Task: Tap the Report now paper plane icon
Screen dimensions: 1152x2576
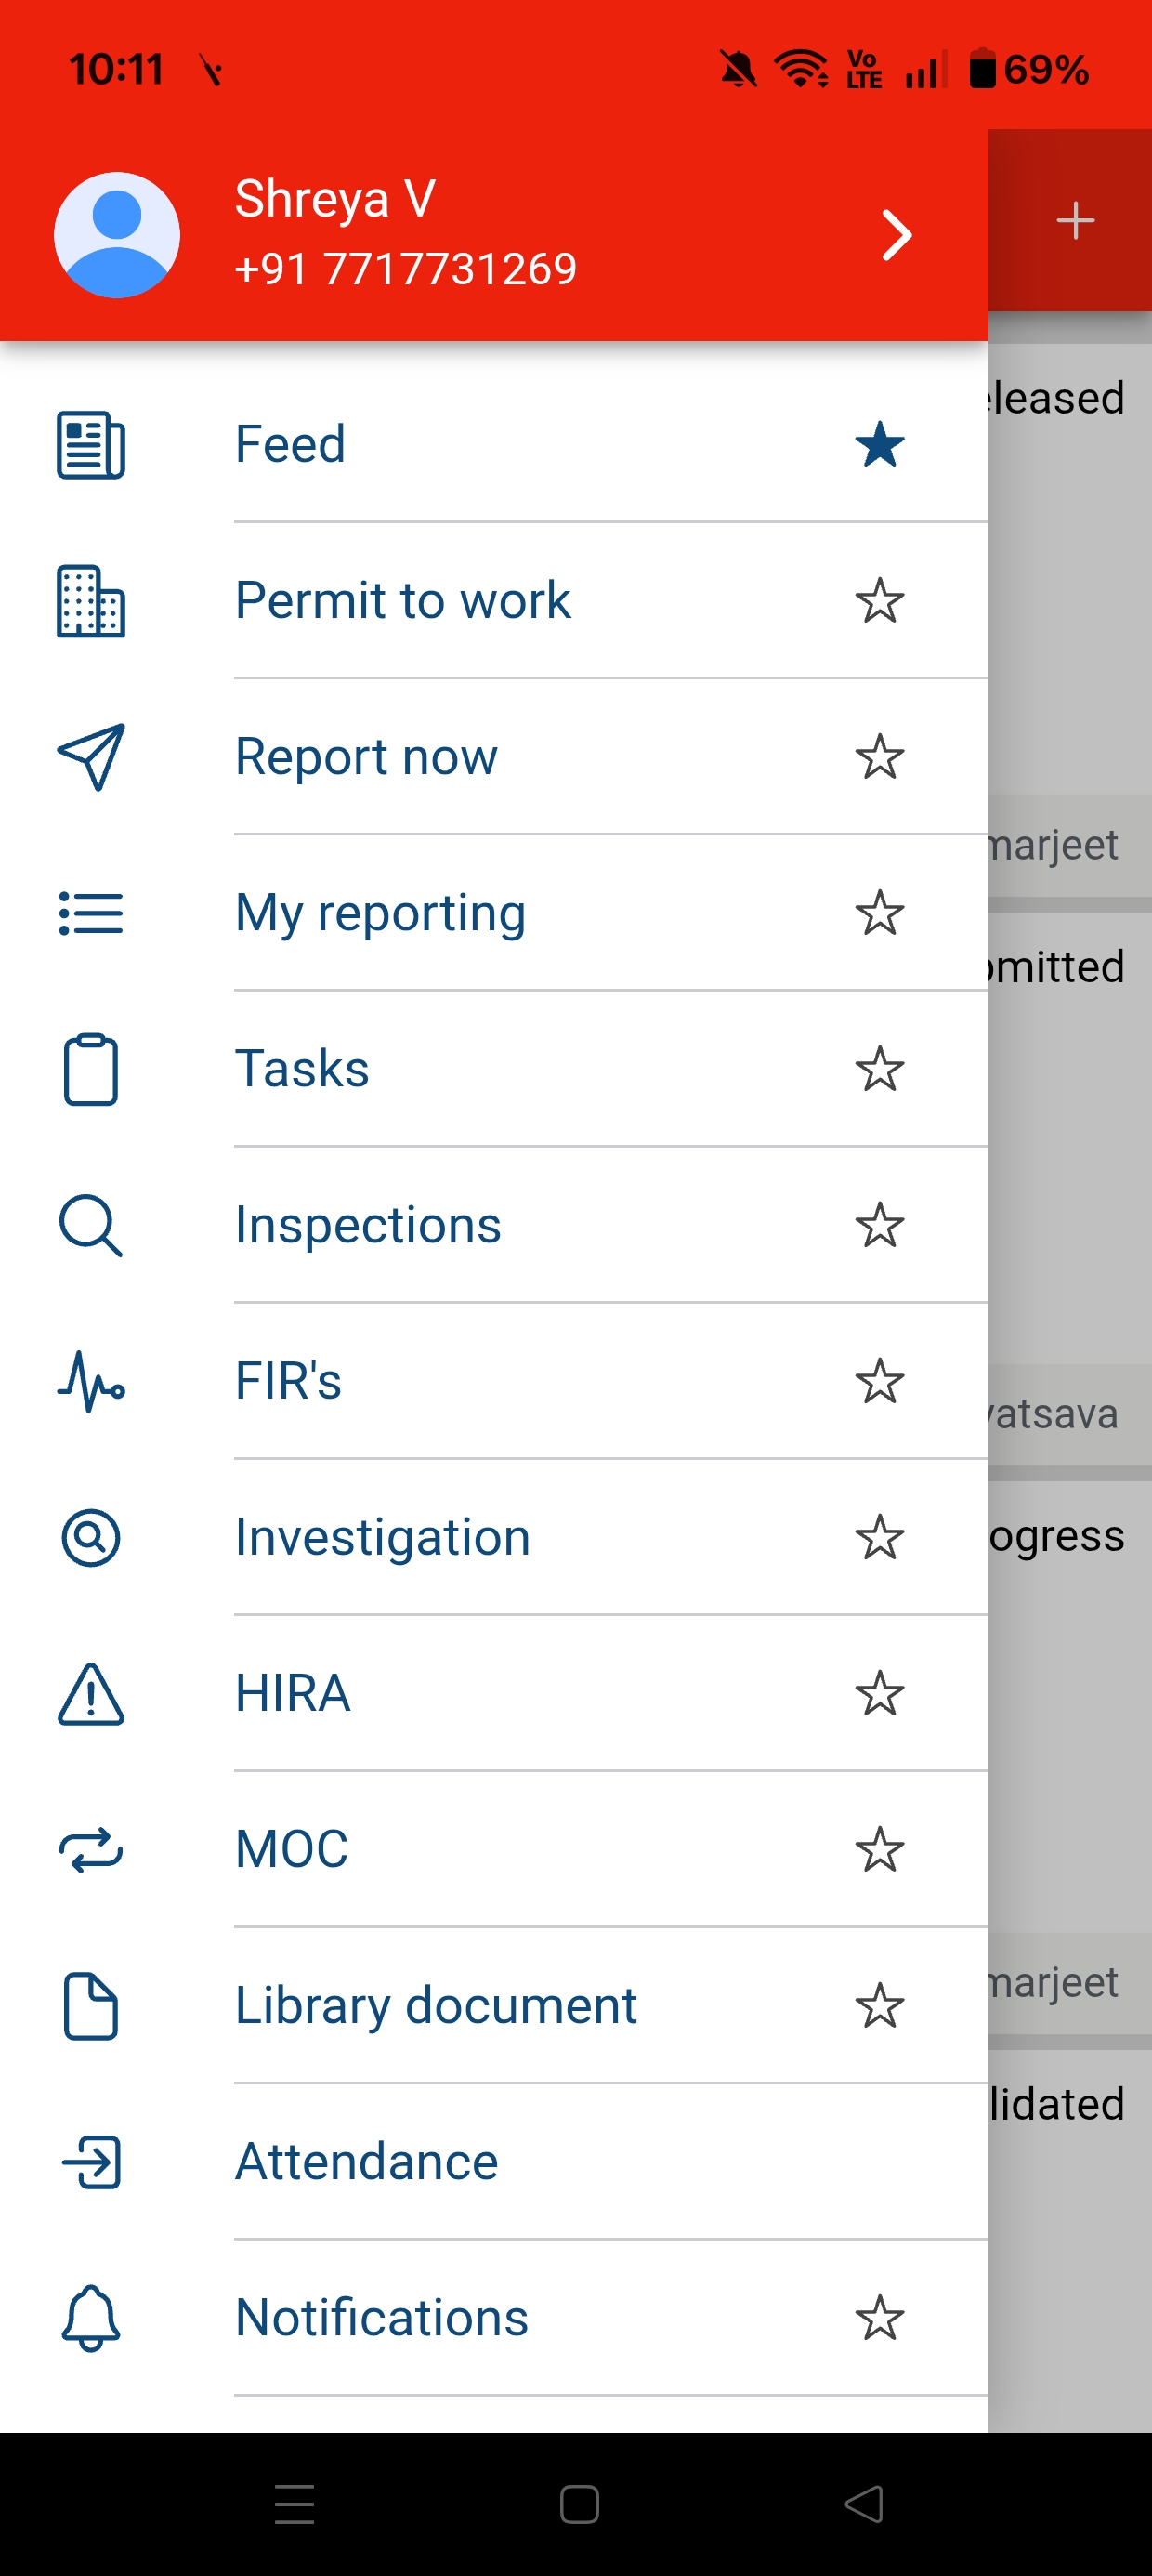Action: coord(91,757)
